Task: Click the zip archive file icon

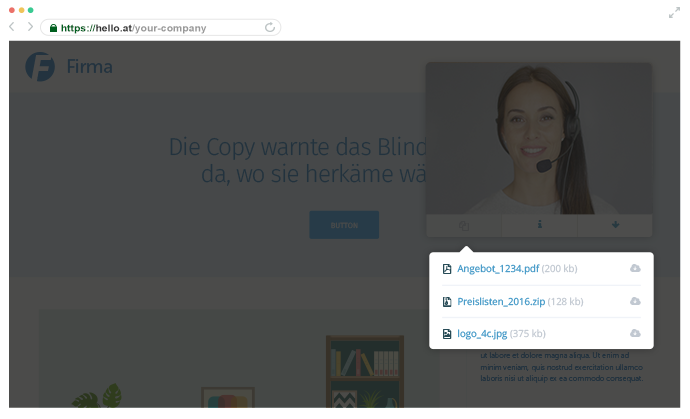Action: coord(447,301)
